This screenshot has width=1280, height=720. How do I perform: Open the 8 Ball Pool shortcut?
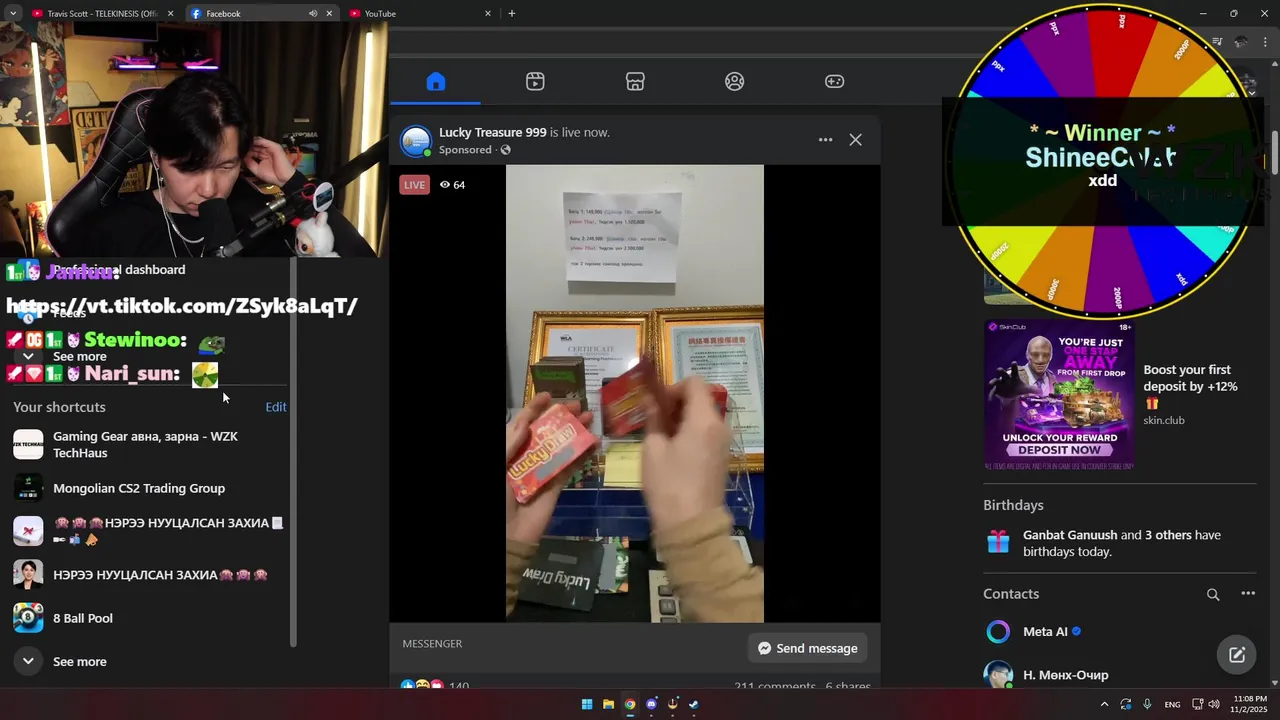(x=150, y=618)
